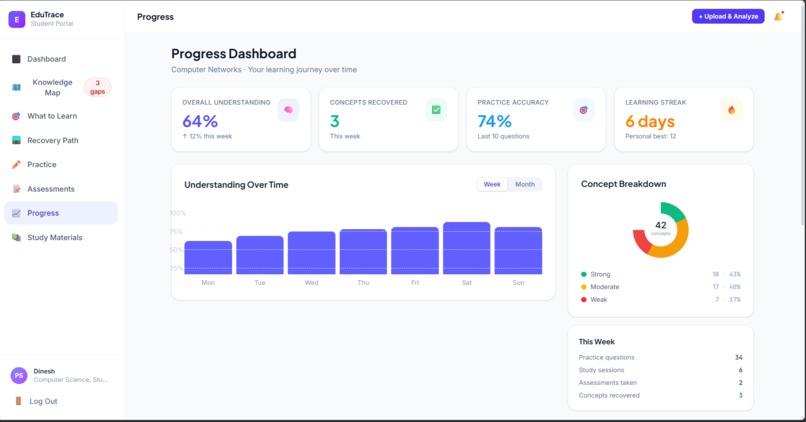Viewport: 806px width, 422px height.
Task: Click the Understanding Over Time title
Action: [236, 185]
